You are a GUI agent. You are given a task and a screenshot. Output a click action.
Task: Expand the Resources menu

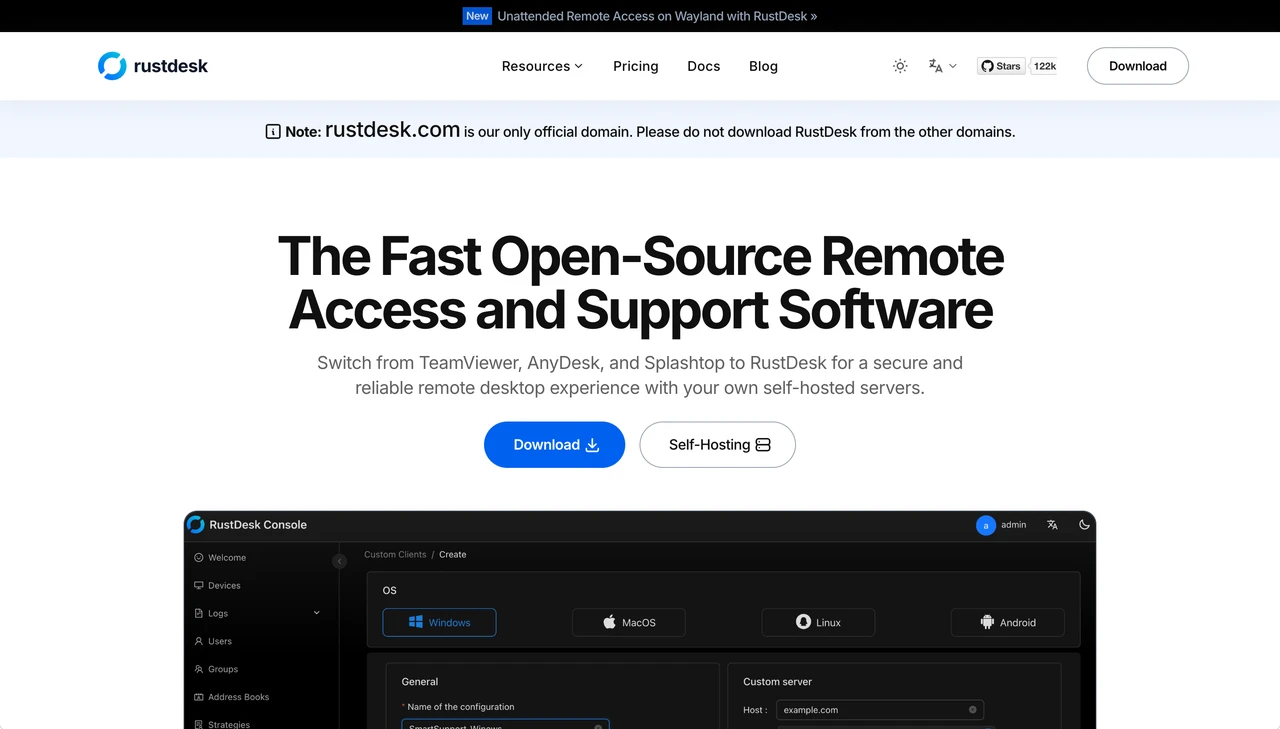pyautogui.click(x=542, y=66)
